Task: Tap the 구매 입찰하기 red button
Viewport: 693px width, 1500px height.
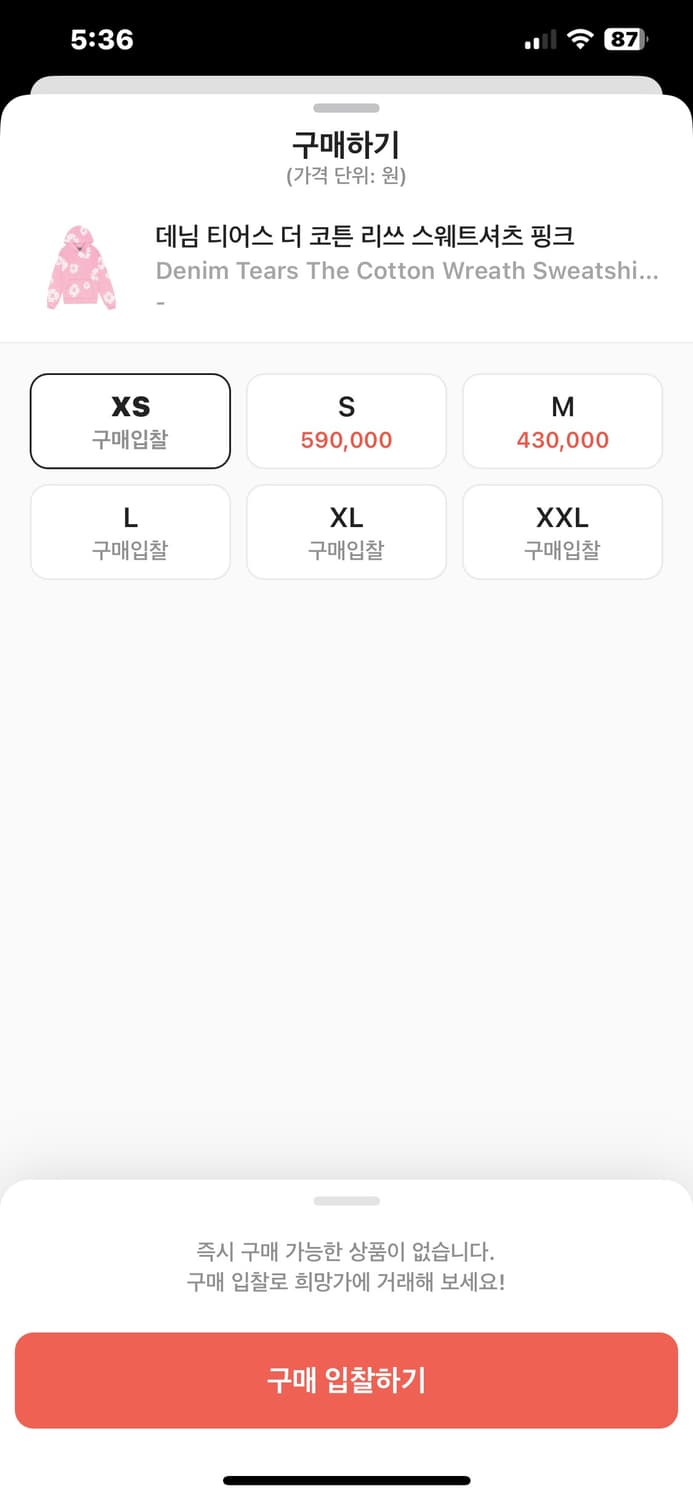Action: (346, 1380)
